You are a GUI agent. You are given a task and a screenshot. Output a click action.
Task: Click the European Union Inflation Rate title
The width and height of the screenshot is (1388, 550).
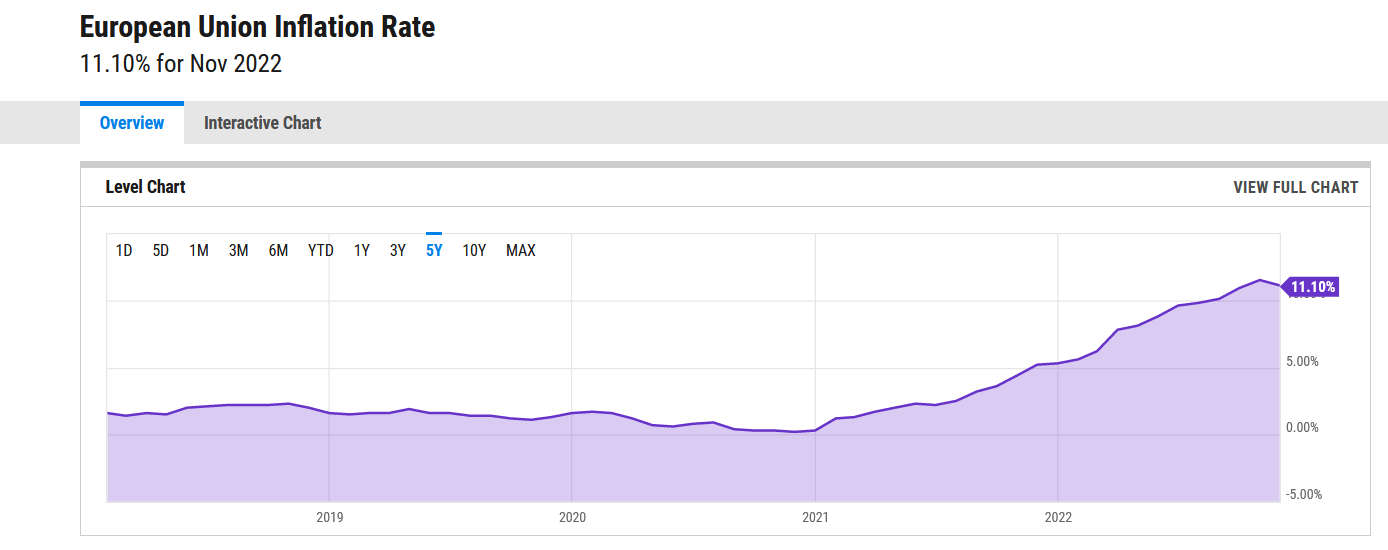click(258, 27)
